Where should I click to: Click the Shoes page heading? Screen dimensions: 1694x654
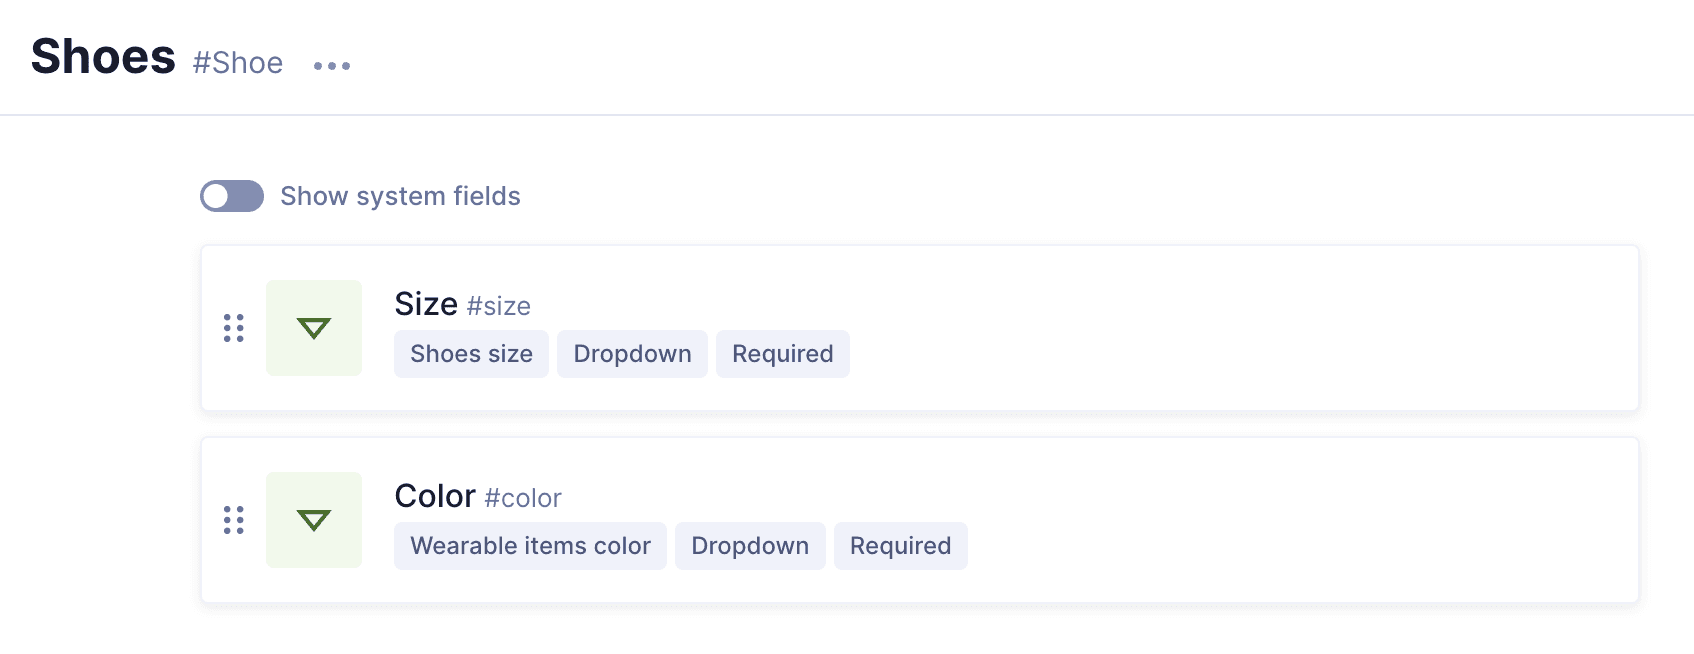pyautogui.click(x=103, y=57)
